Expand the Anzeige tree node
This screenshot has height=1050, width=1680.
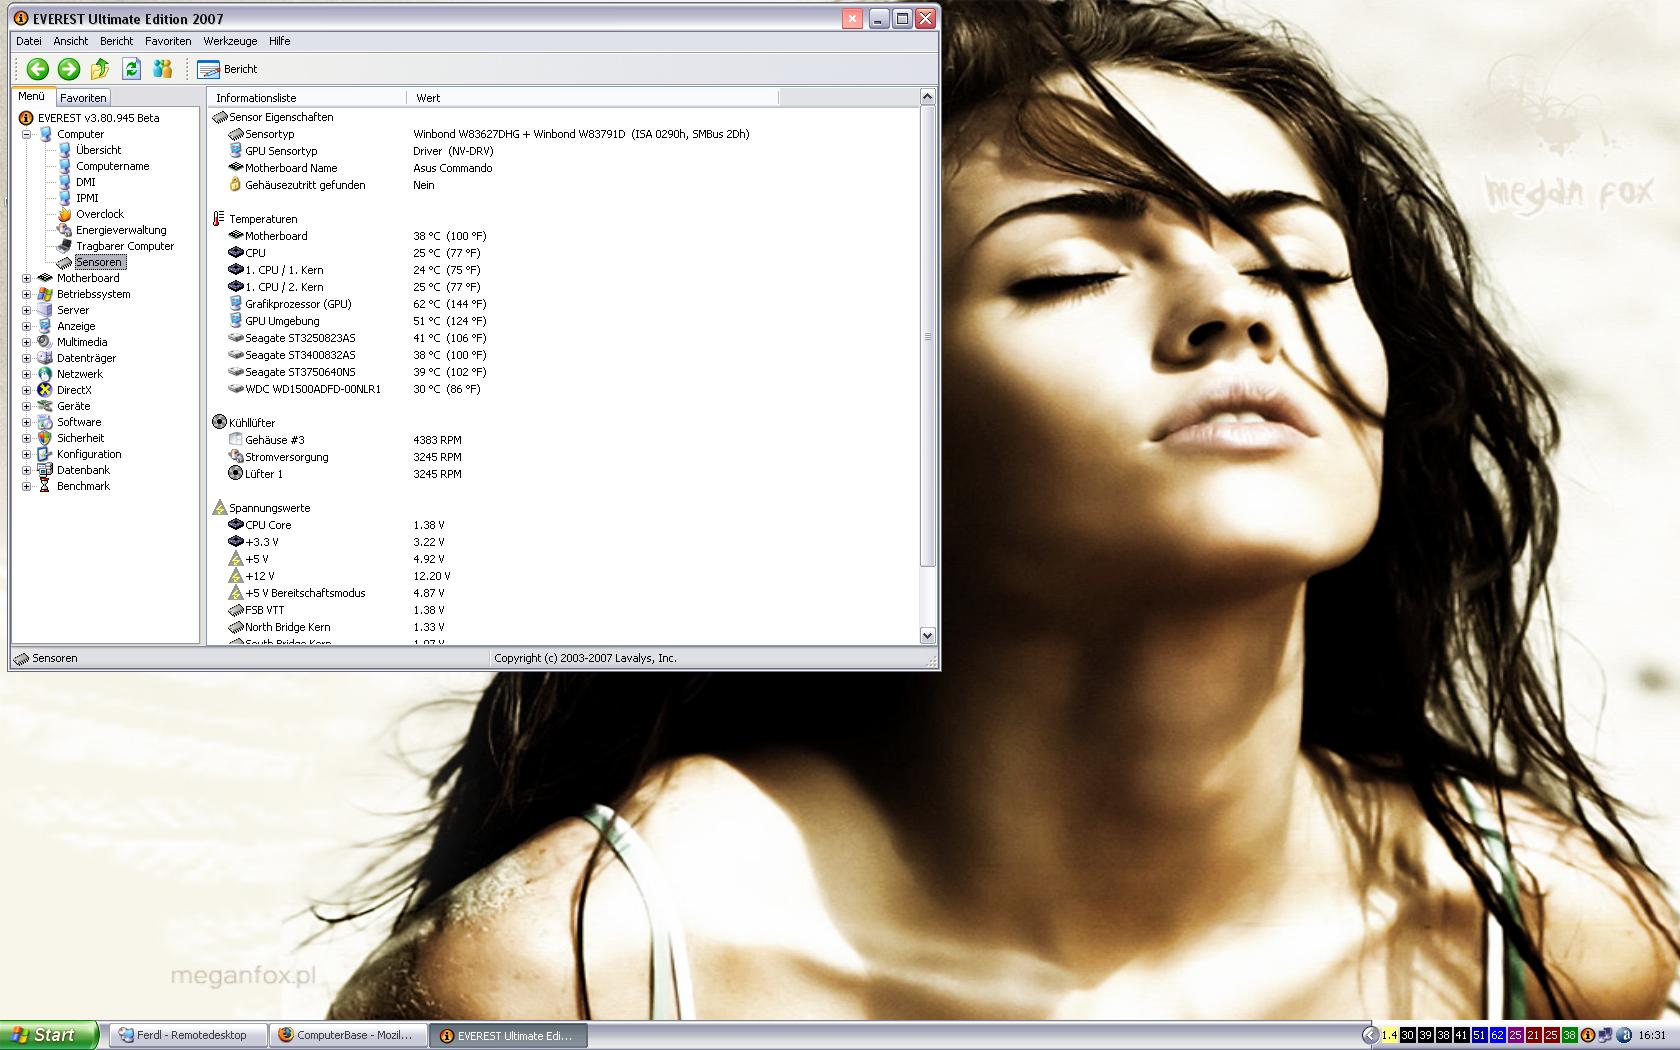(27, 326)
